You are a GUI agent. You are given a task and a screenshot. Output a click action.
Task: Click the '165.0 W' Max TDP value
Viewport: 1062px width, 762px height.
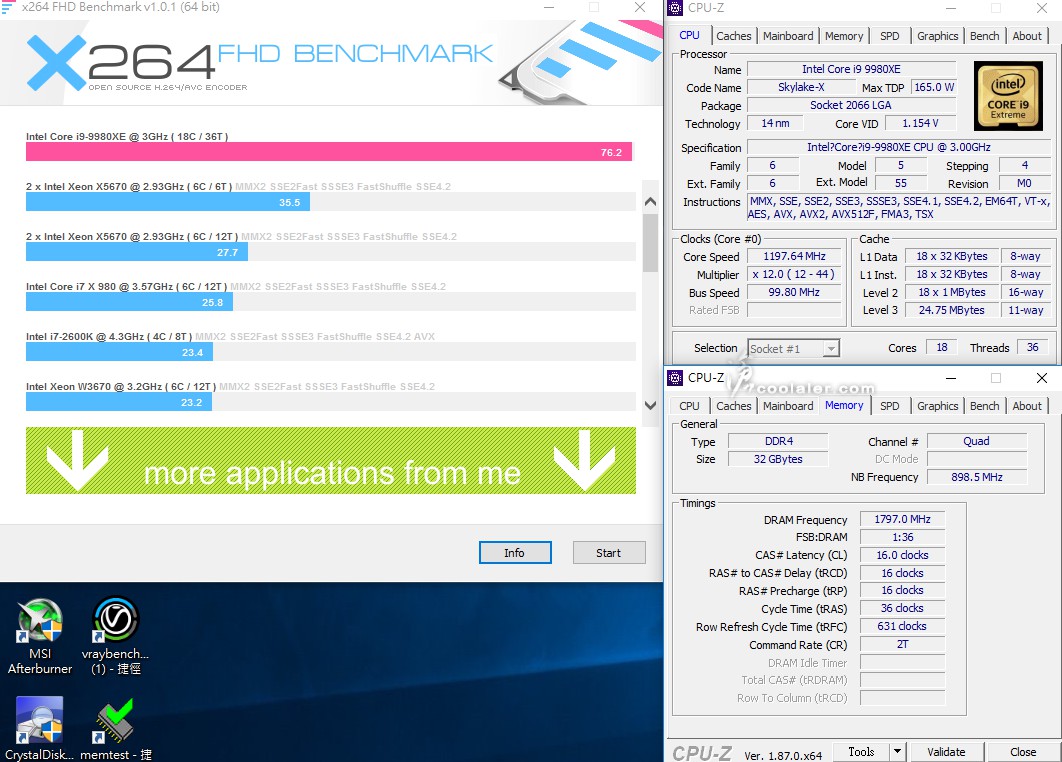[x=934, y=87]
